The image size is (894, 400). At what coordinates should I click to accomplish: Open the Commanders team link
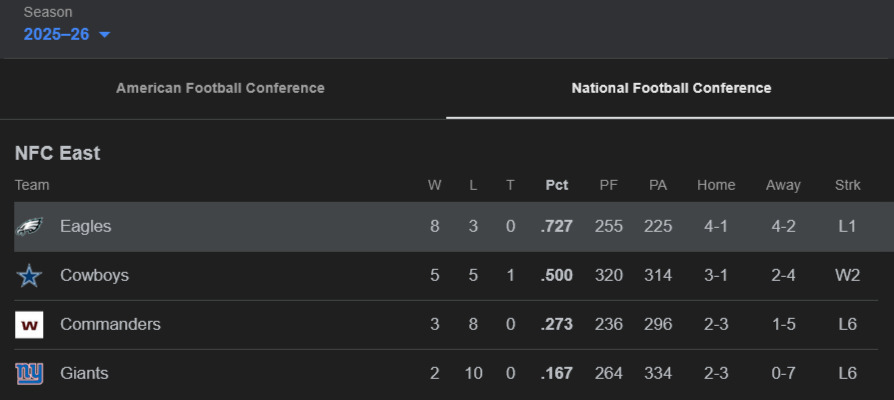pos(110,325)
